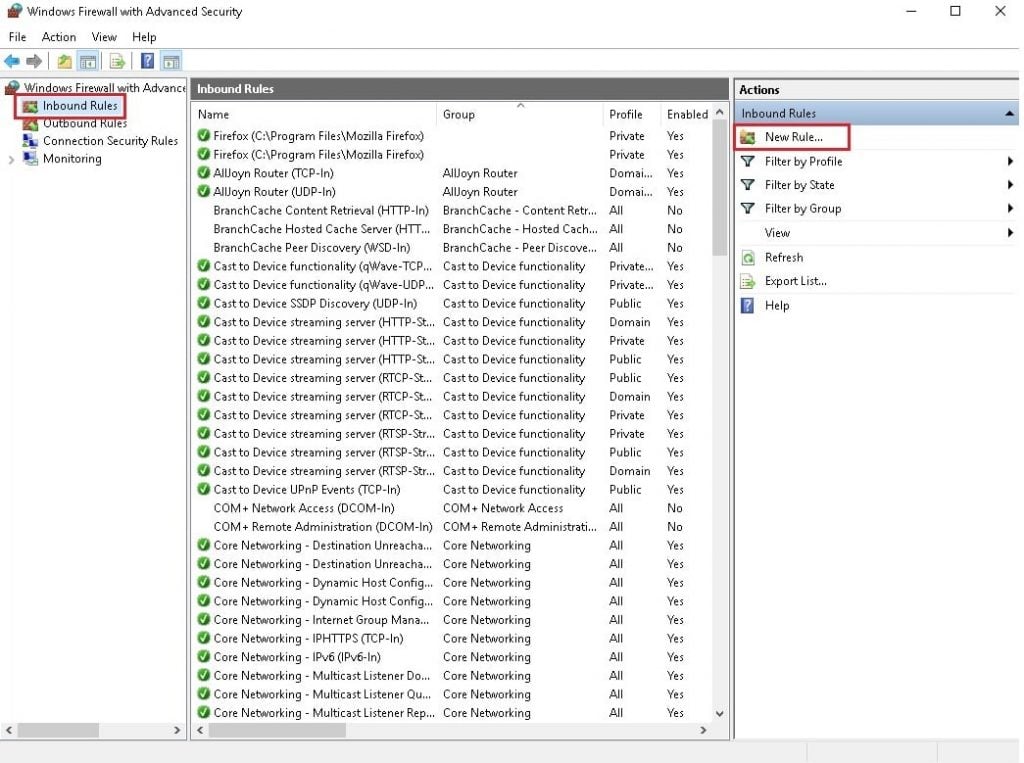Open Filter by Profile submenu arrow

coord(1010,161)
